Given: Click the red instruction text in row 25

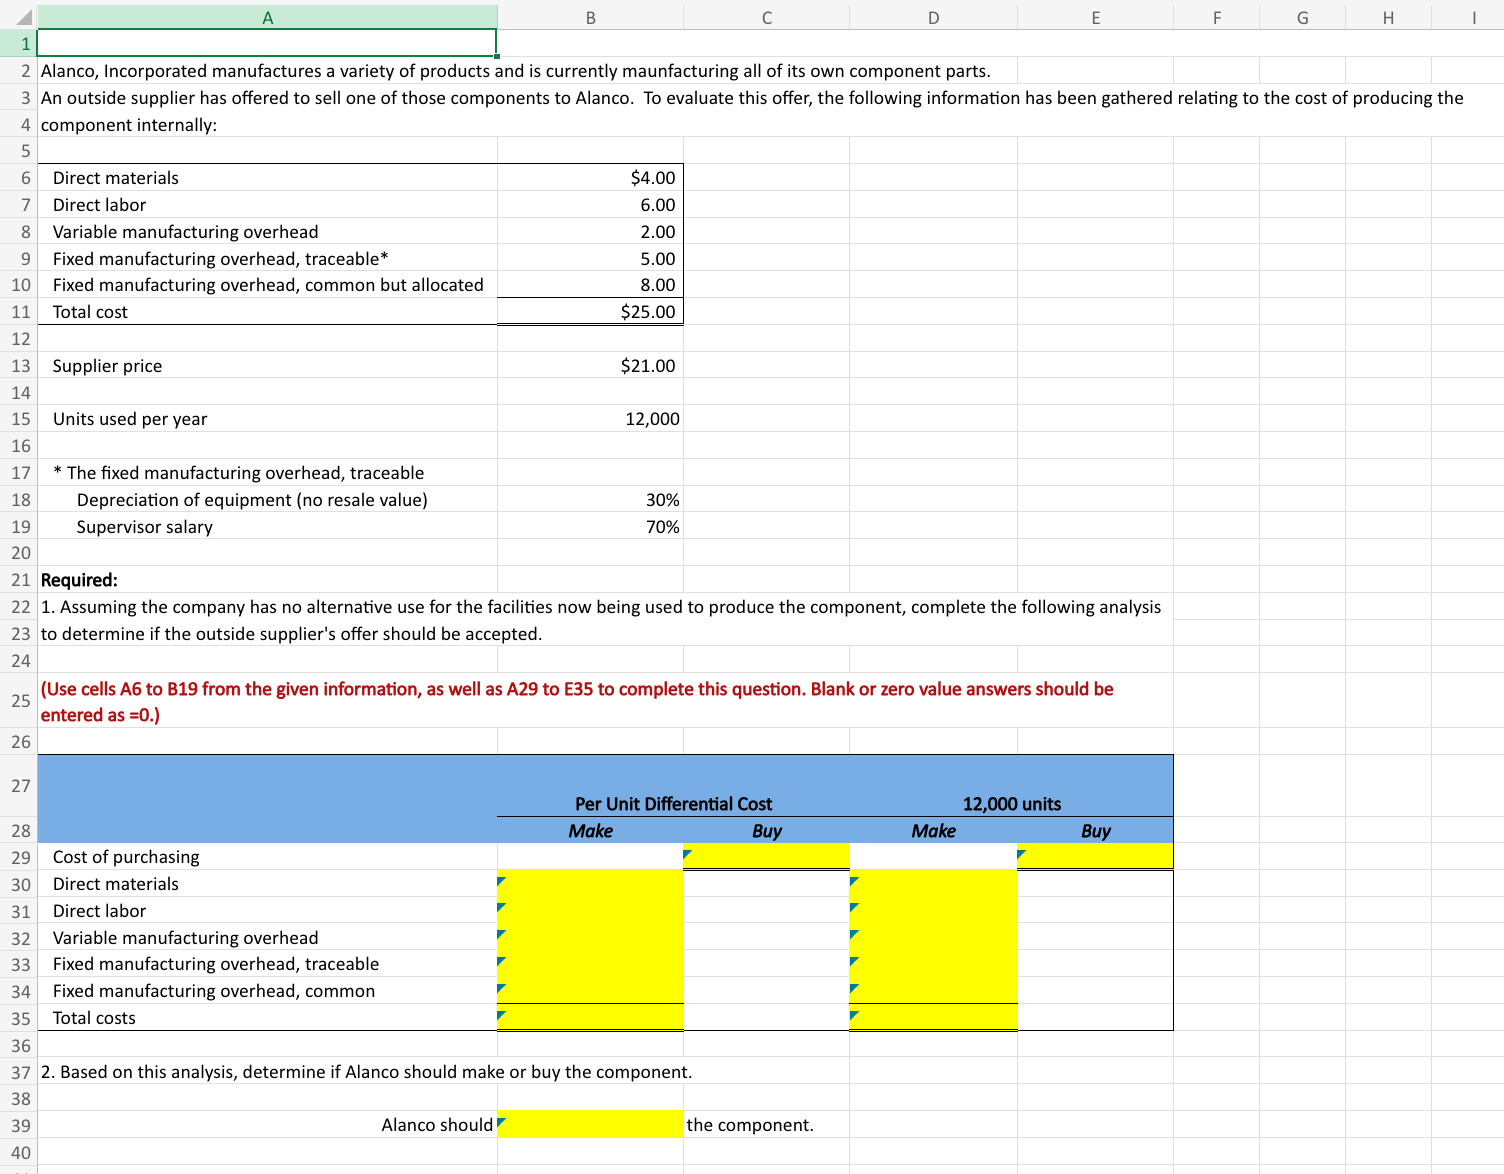Looking at the screenshot, I should click(577, 702).
